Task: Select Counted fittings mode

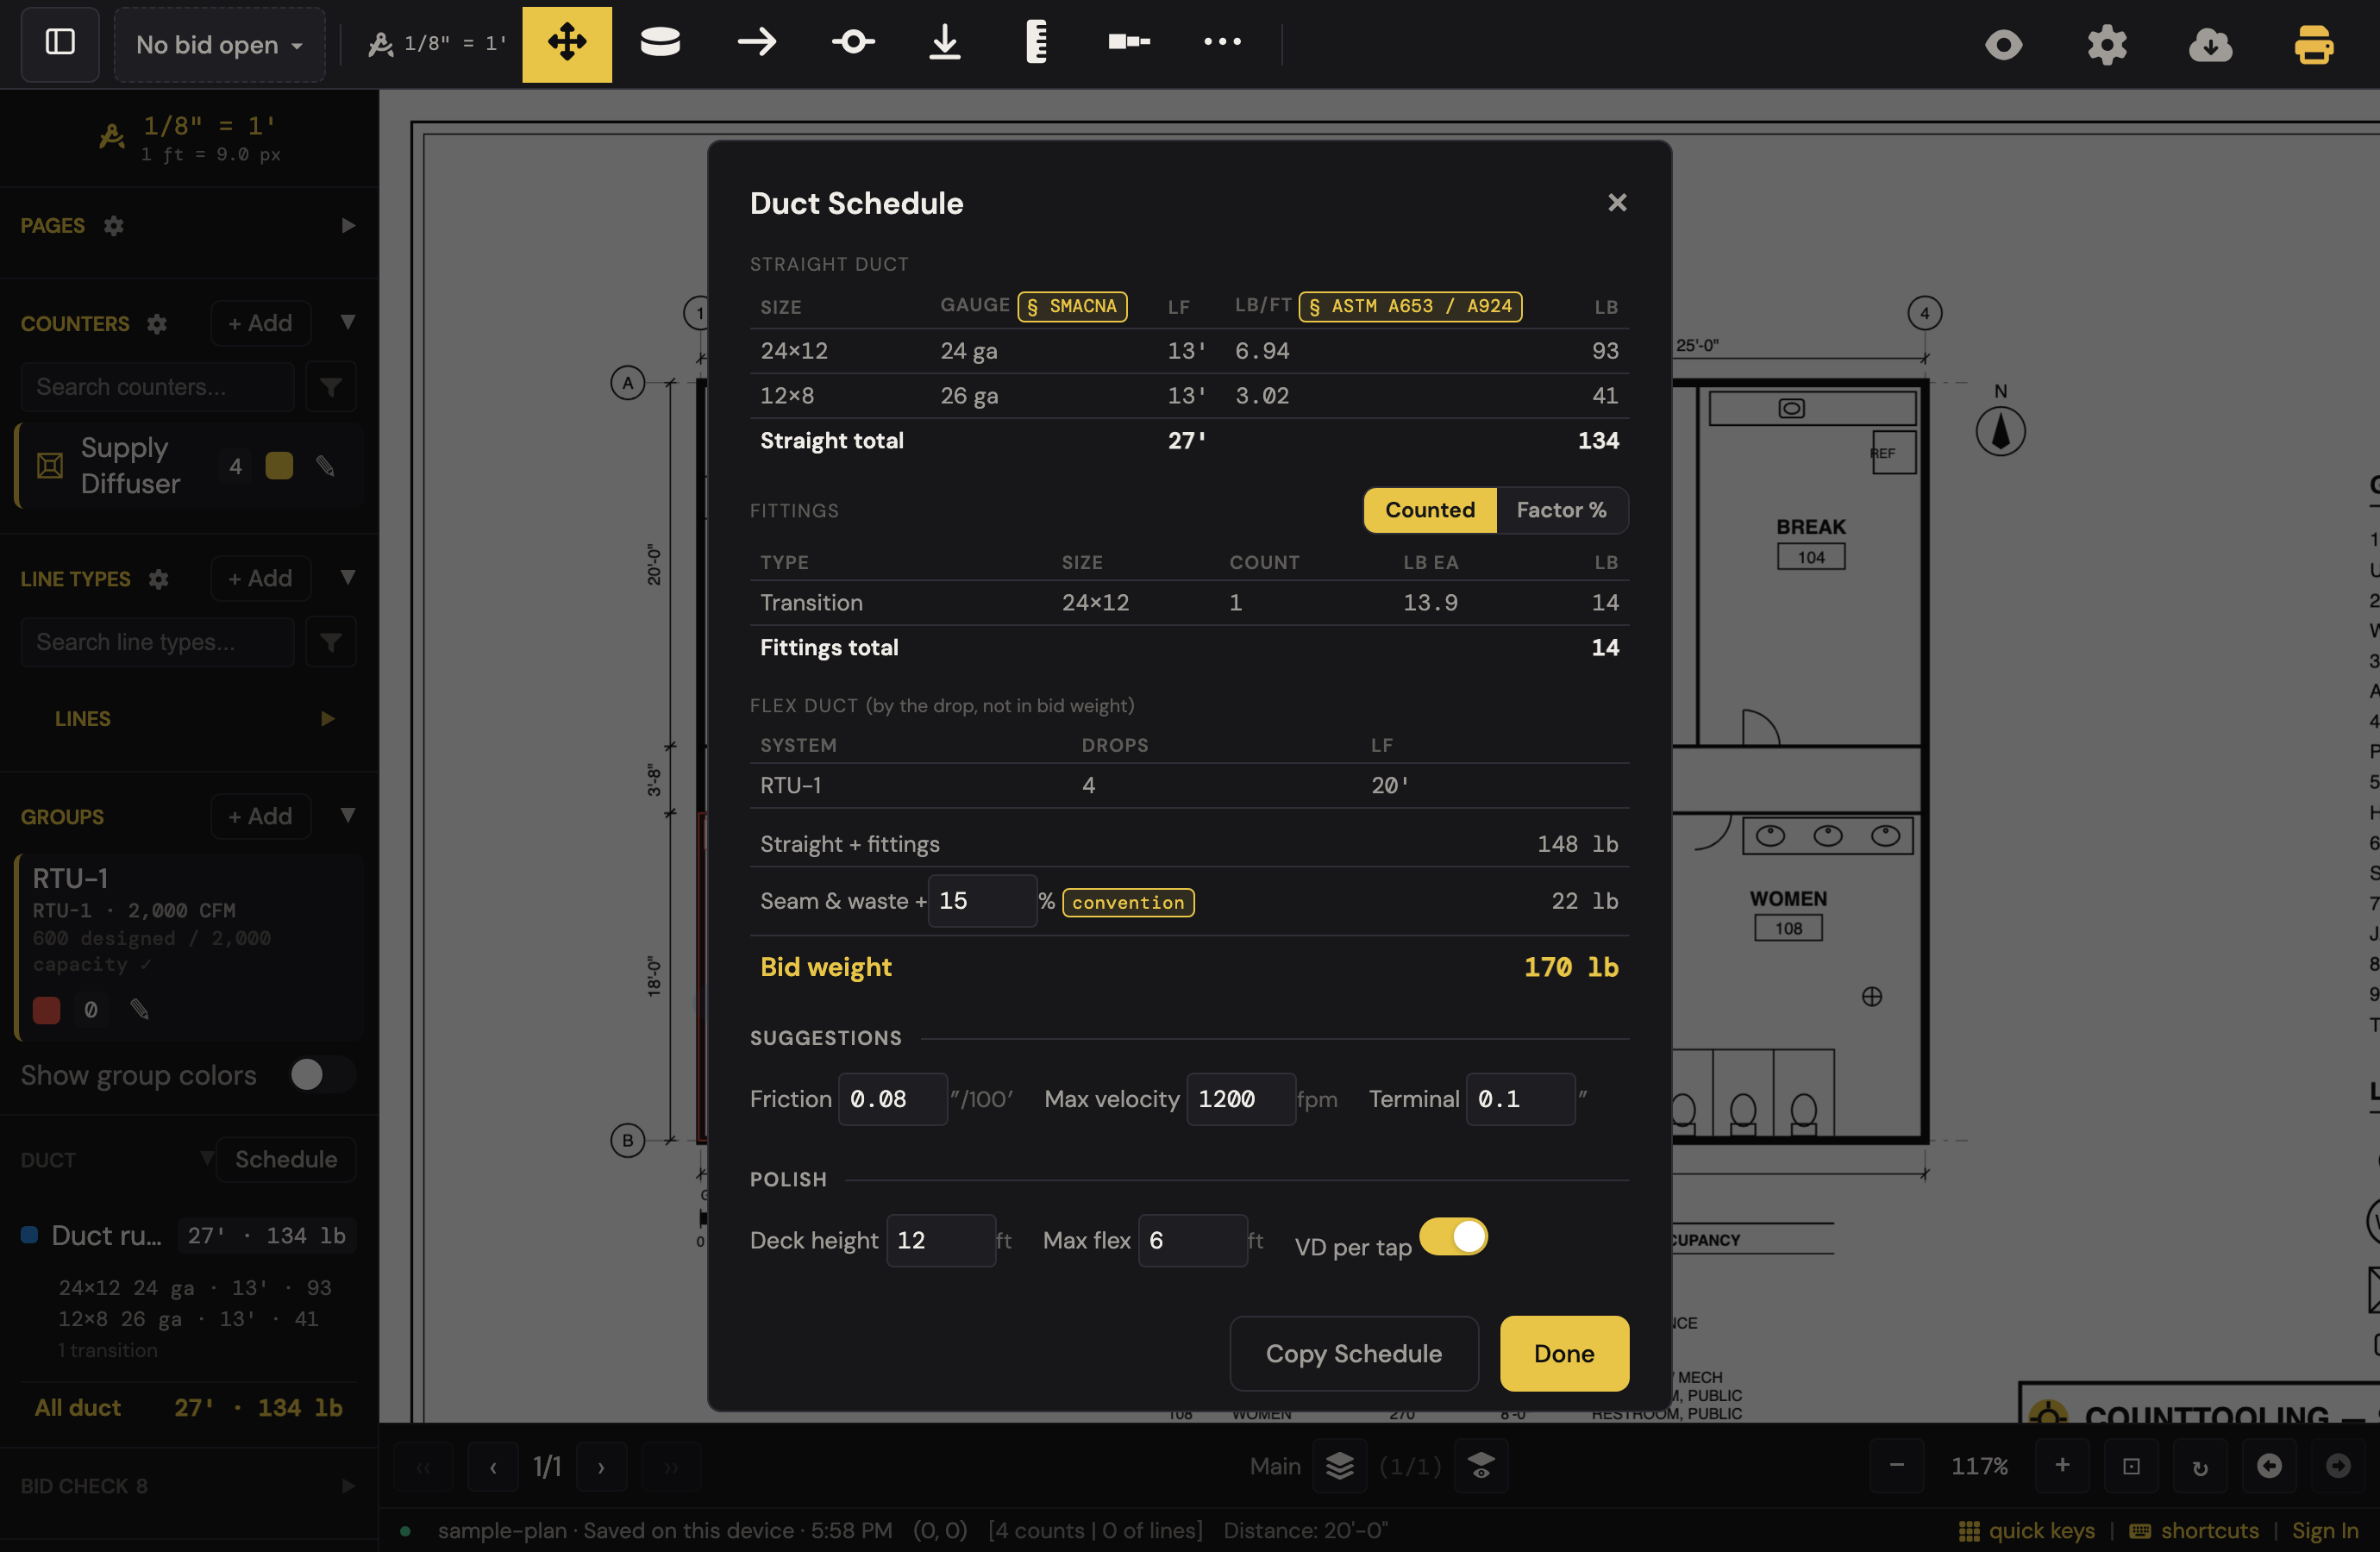Action: [1430, 510]
